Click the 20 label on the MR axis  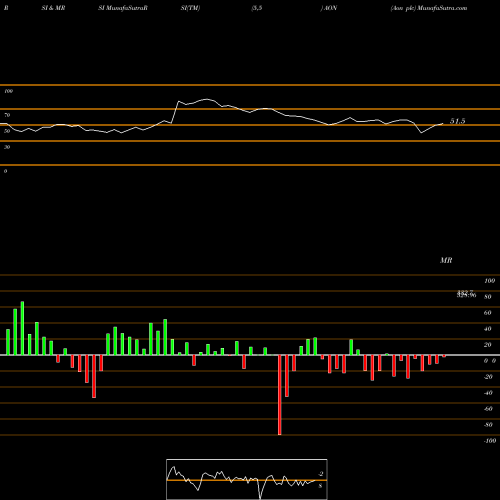point(487,345)
